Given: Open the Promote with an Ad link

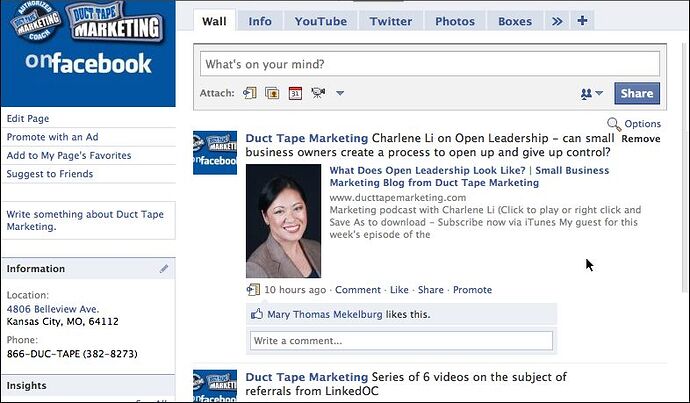Looking at the screenshot, I should click(x=52, y=137).
